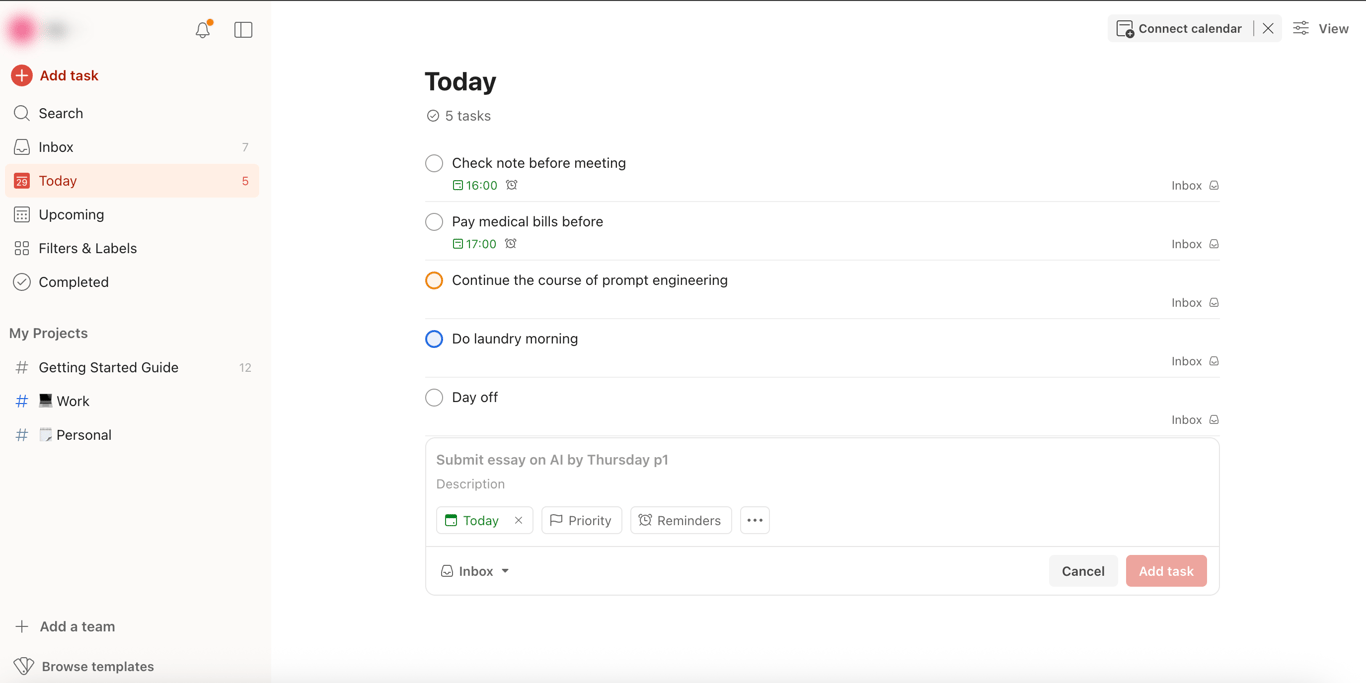Screen dimensions: 1366x683
Task: Cancel the new task editor
Action: [1082, 571]
